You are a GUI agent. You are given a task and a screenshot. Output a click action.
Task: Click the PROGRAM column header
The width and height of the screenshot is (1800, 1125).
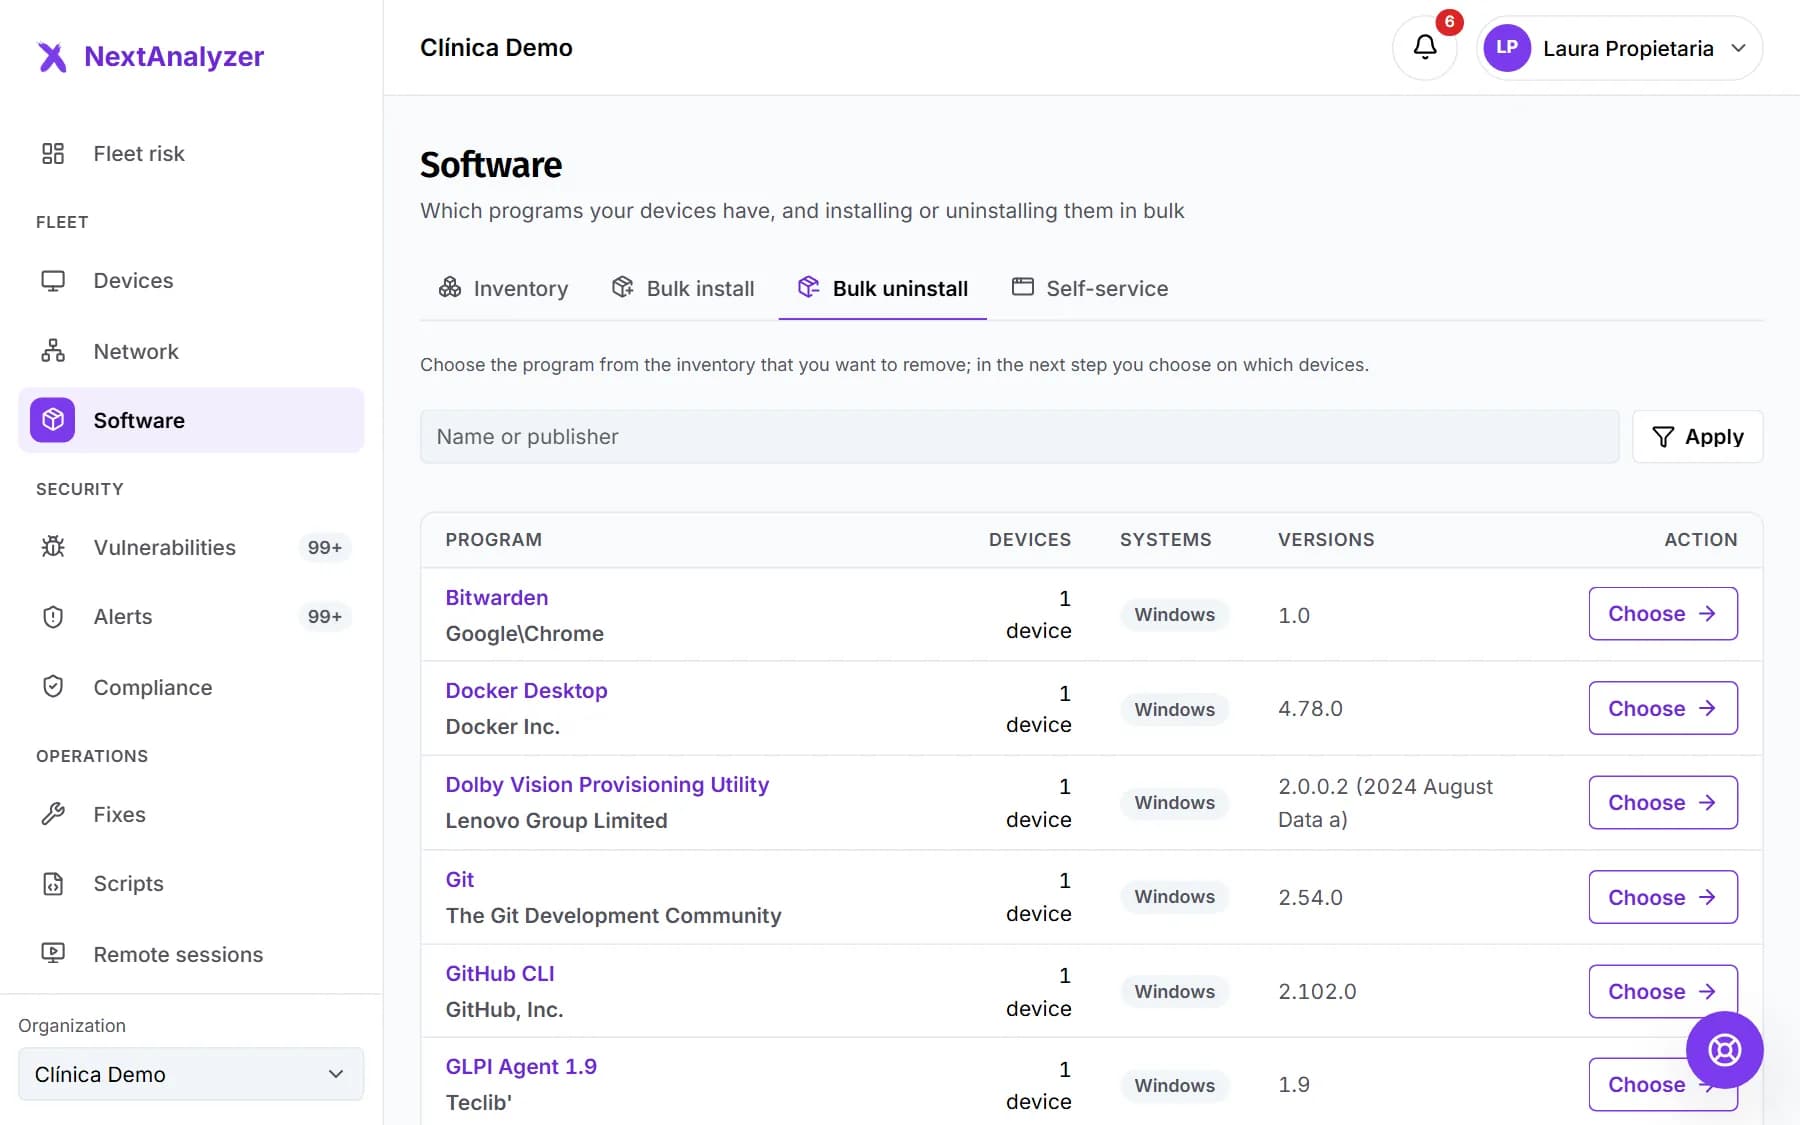pos(493,540)
